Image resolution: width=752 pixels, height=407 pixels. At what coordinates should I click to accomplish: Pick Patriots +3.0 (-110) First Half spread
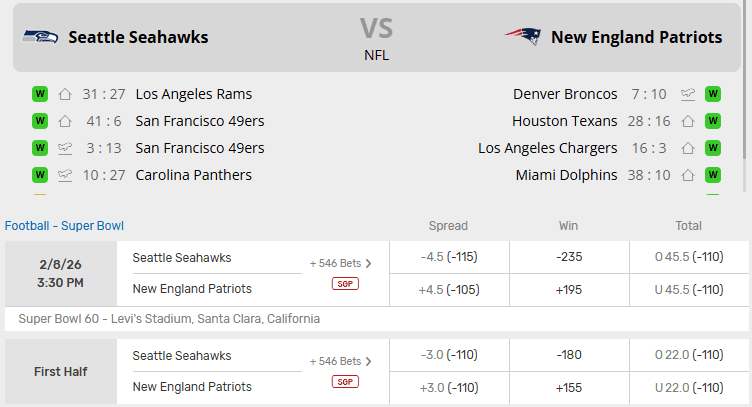coord(449,387)
